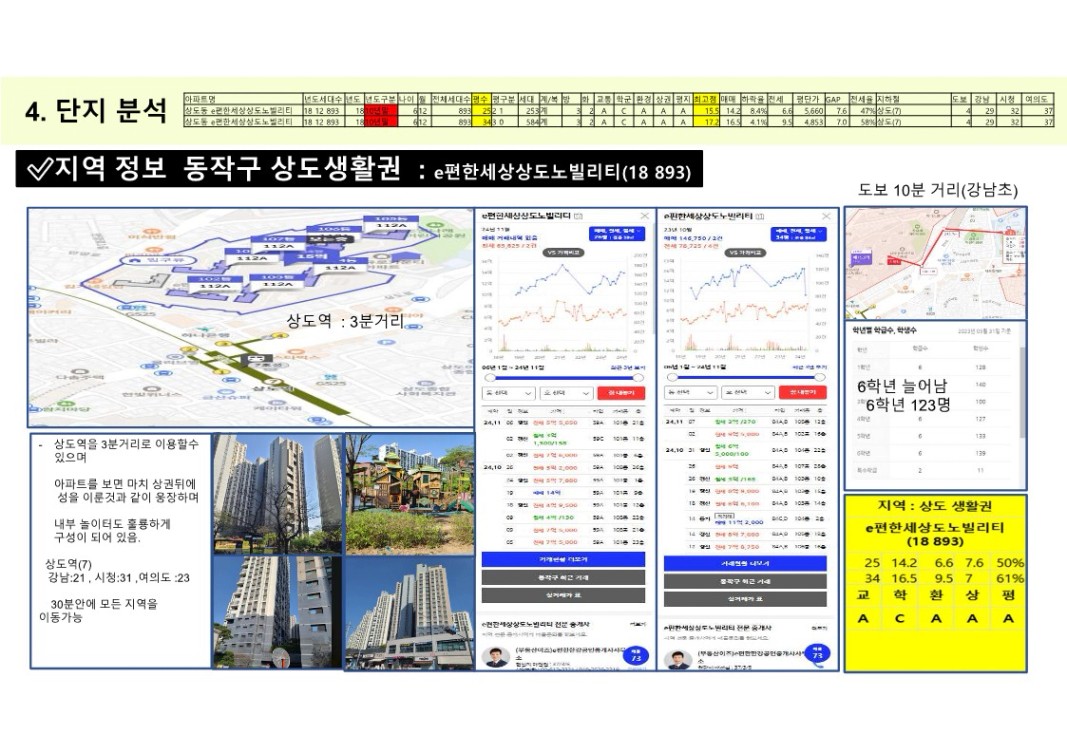Open the 동 선택 dropdown in left panel
Screen dimensions: 1067x753
509,393
